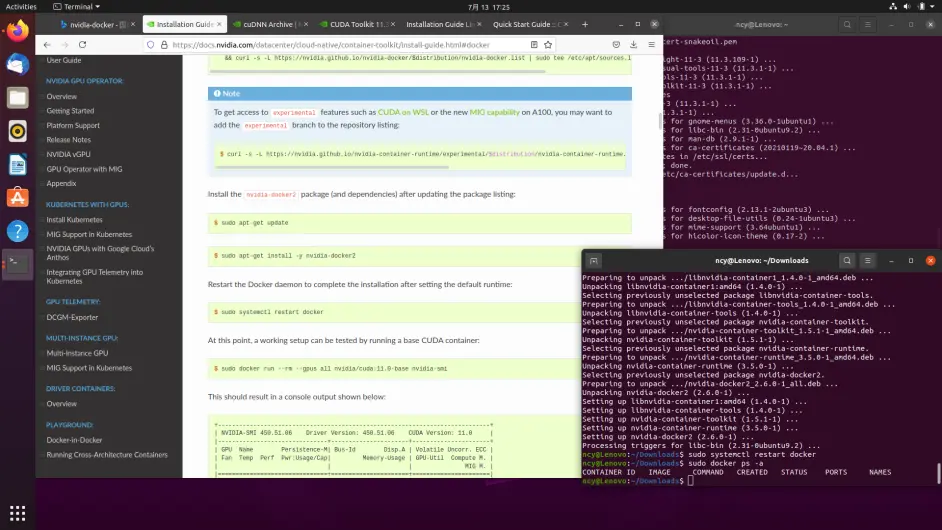Open the clock and calendar panel

[488, 7]
